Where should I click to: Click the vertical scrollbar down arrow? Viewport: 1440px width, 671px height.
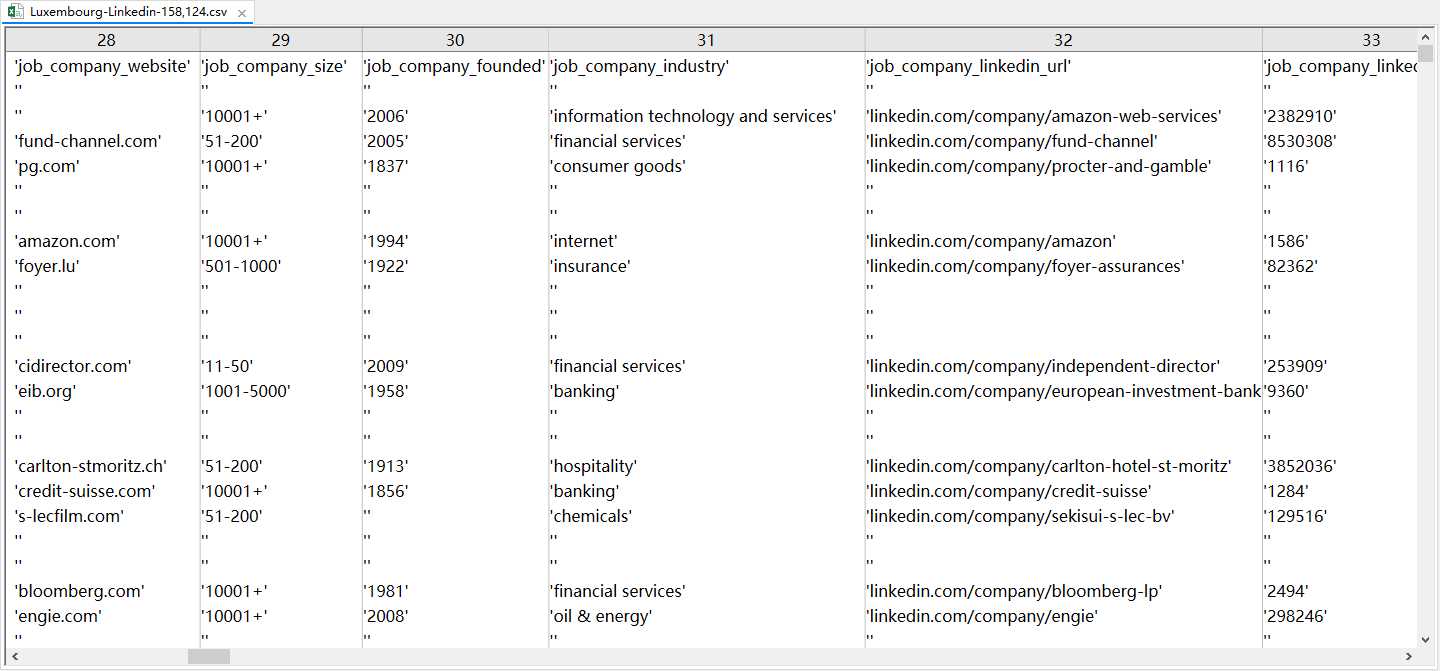coord(1426,639)
